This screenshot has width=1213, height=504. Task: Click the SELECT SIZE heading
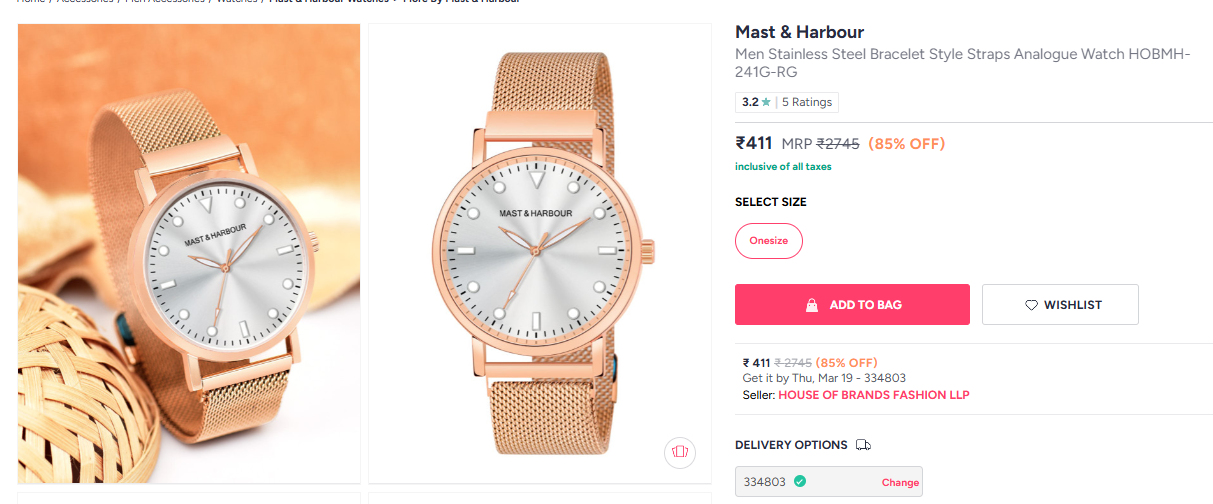(770, 202)
